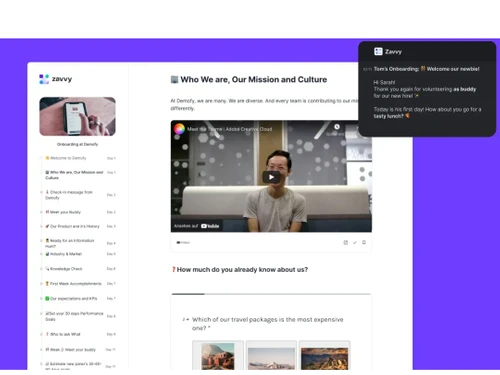The width and height of the screenshot is (500, 375).
Task: Click the Video label icon below player
Action: tap(183, 242)
